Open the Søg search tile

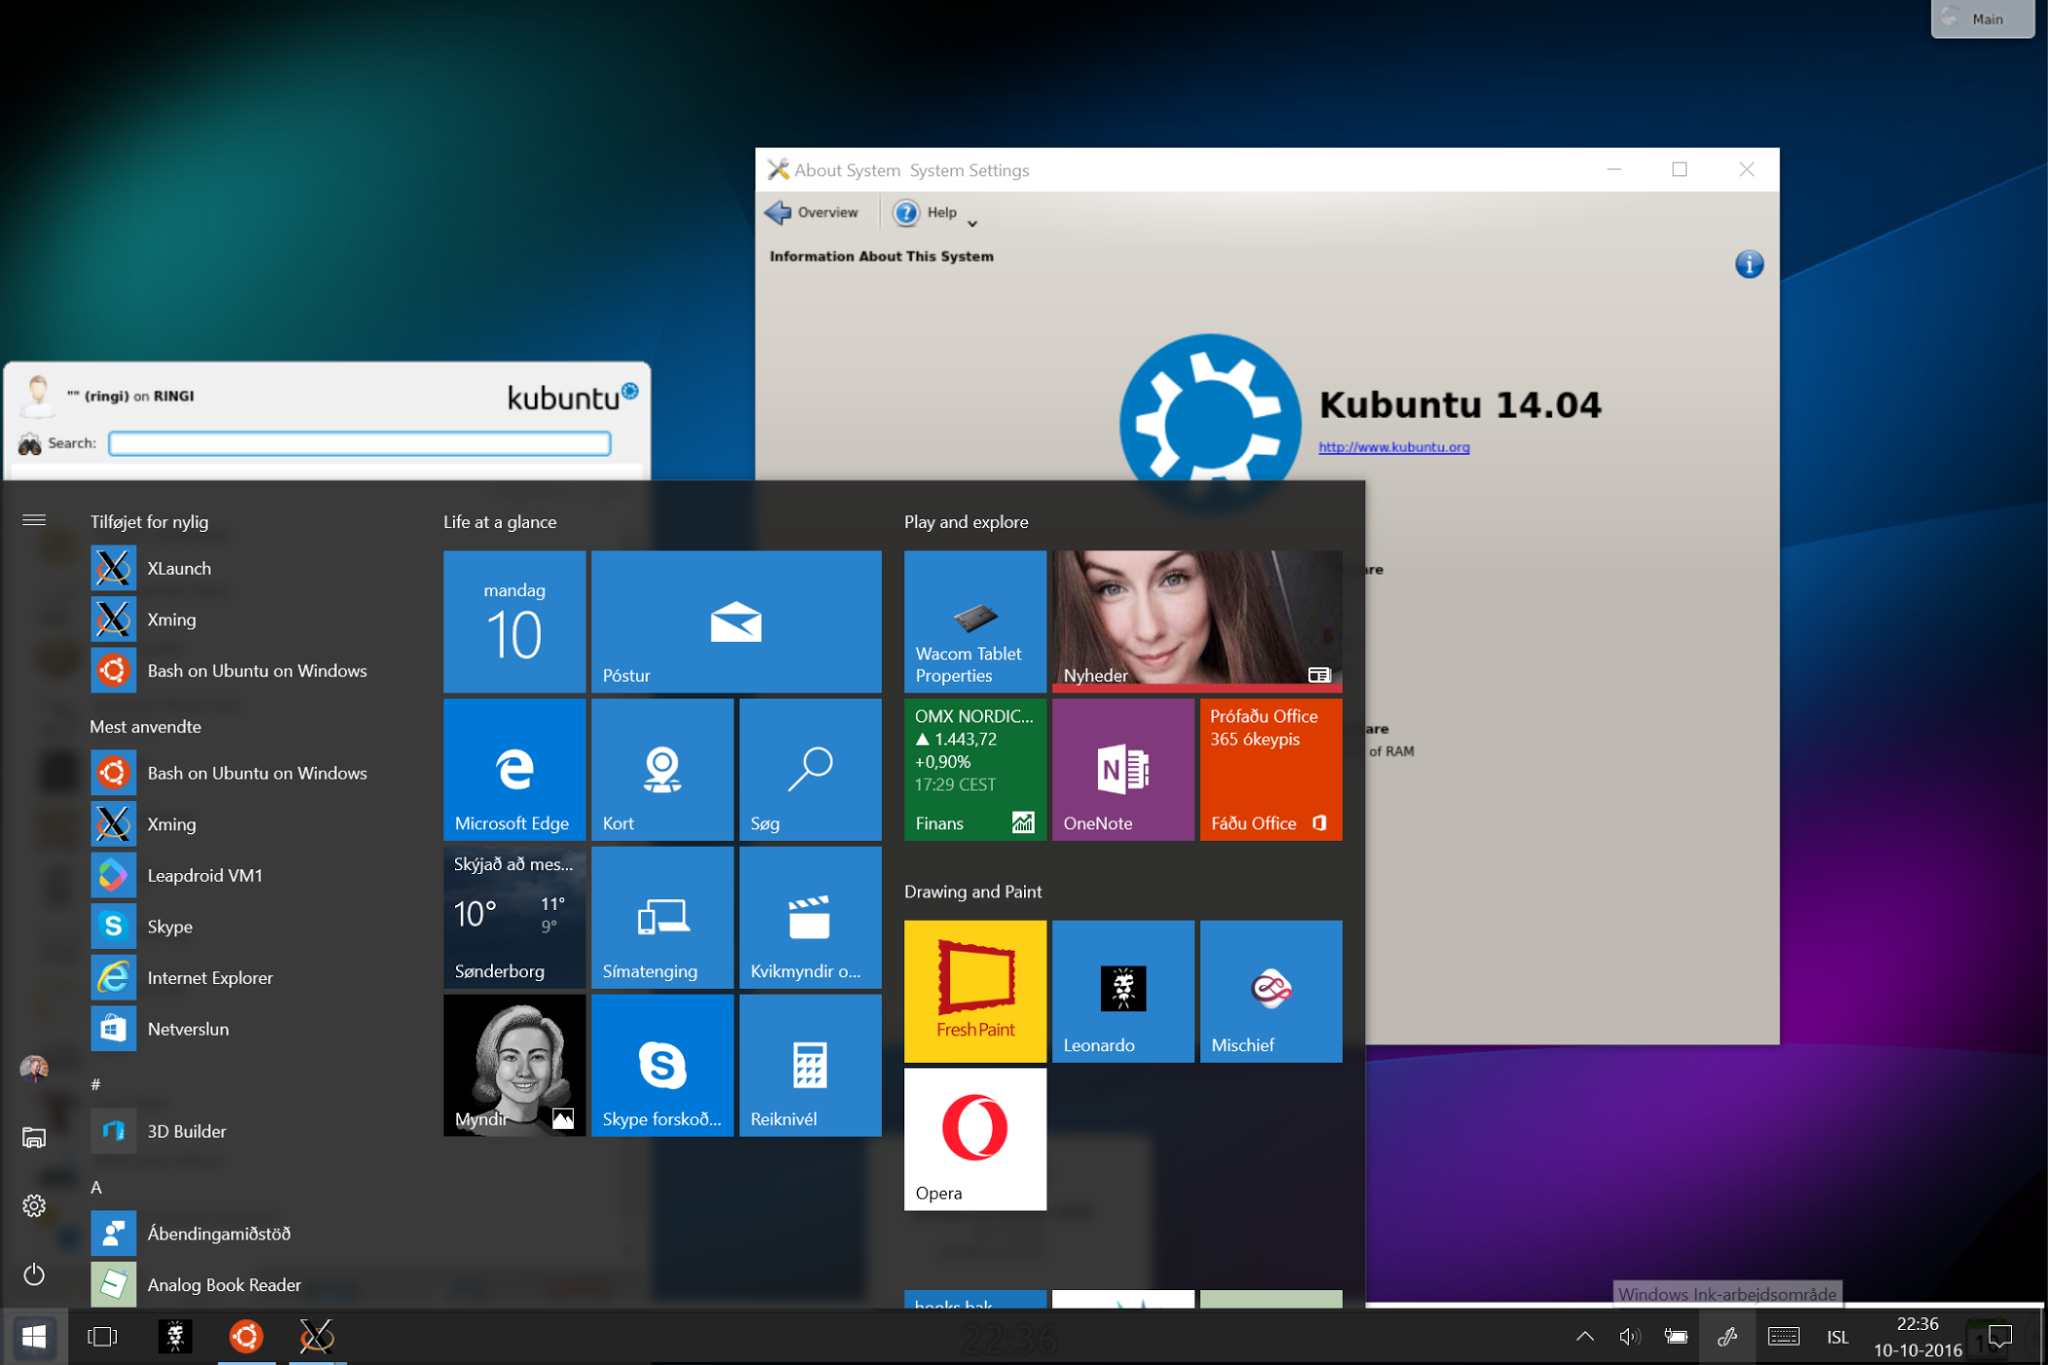(810, 769)
